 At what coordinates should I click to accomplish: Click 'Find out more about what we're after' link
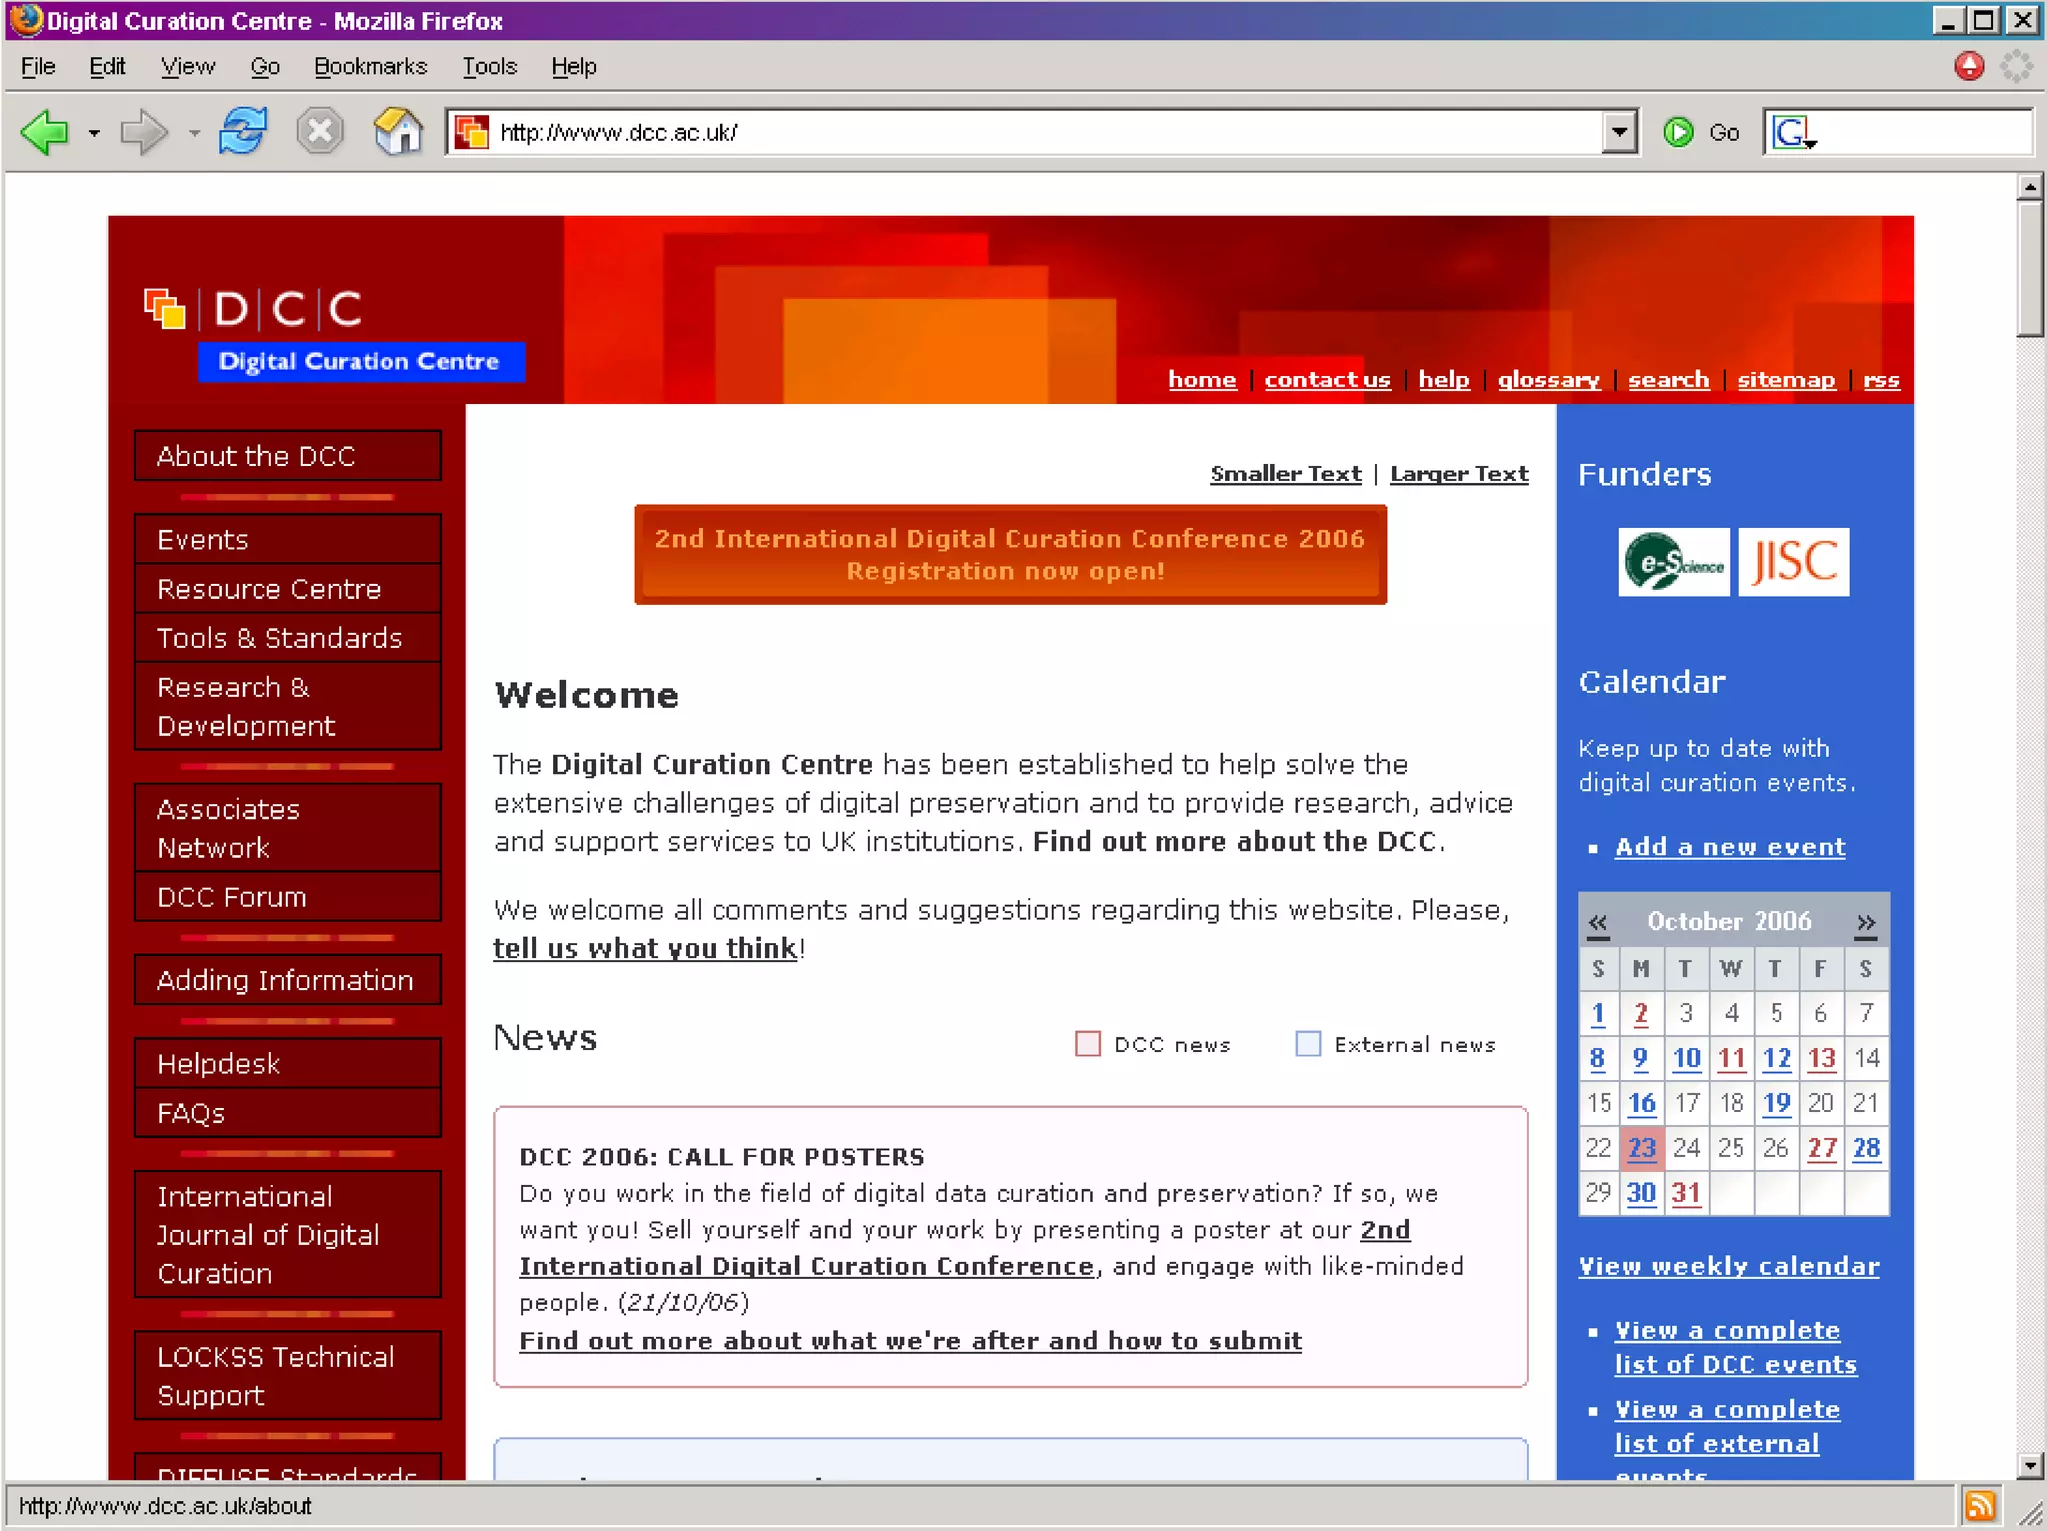(x=910, y=1340)
